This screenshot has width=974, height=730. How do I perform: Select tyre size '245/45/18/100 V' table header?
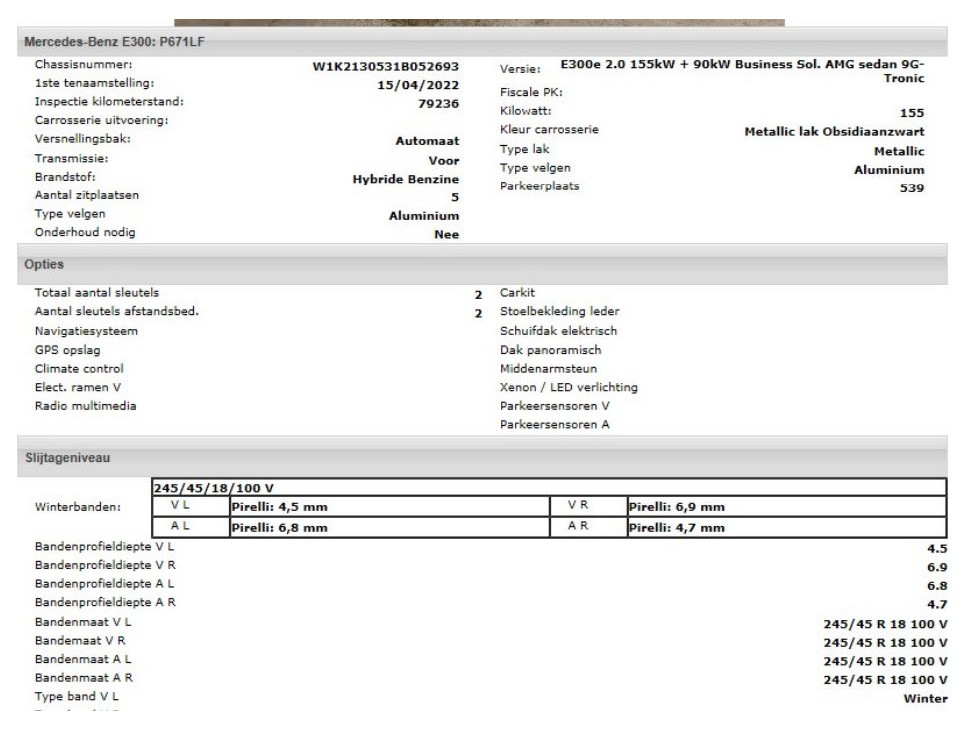point(549,488)
